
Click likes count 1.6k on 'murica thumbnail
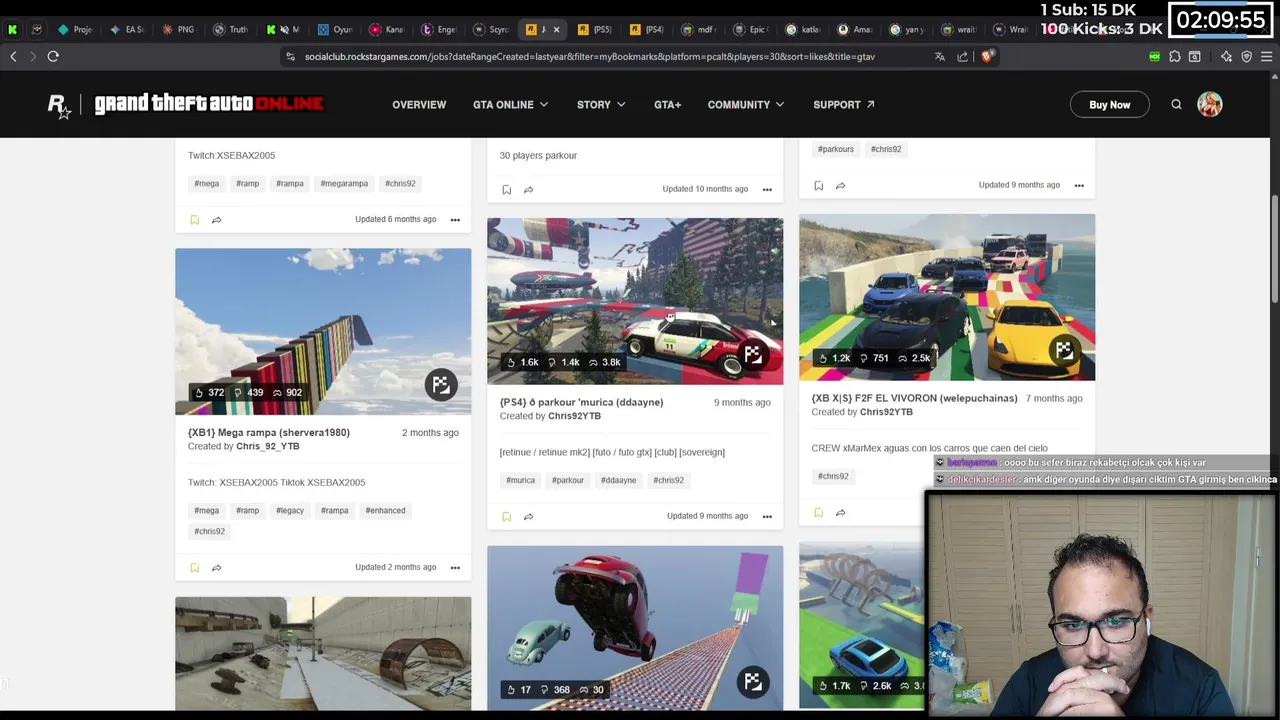point(523,362)
